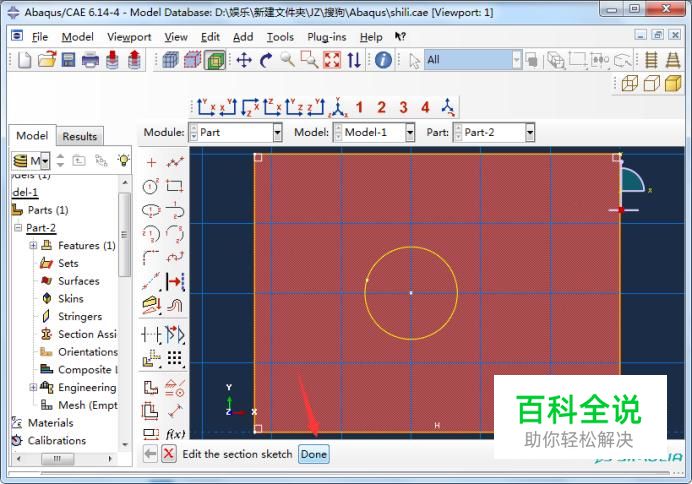Select the Box Zoom tool
The height and width of the screenshot is (484, 692).
tap(309, 60)
